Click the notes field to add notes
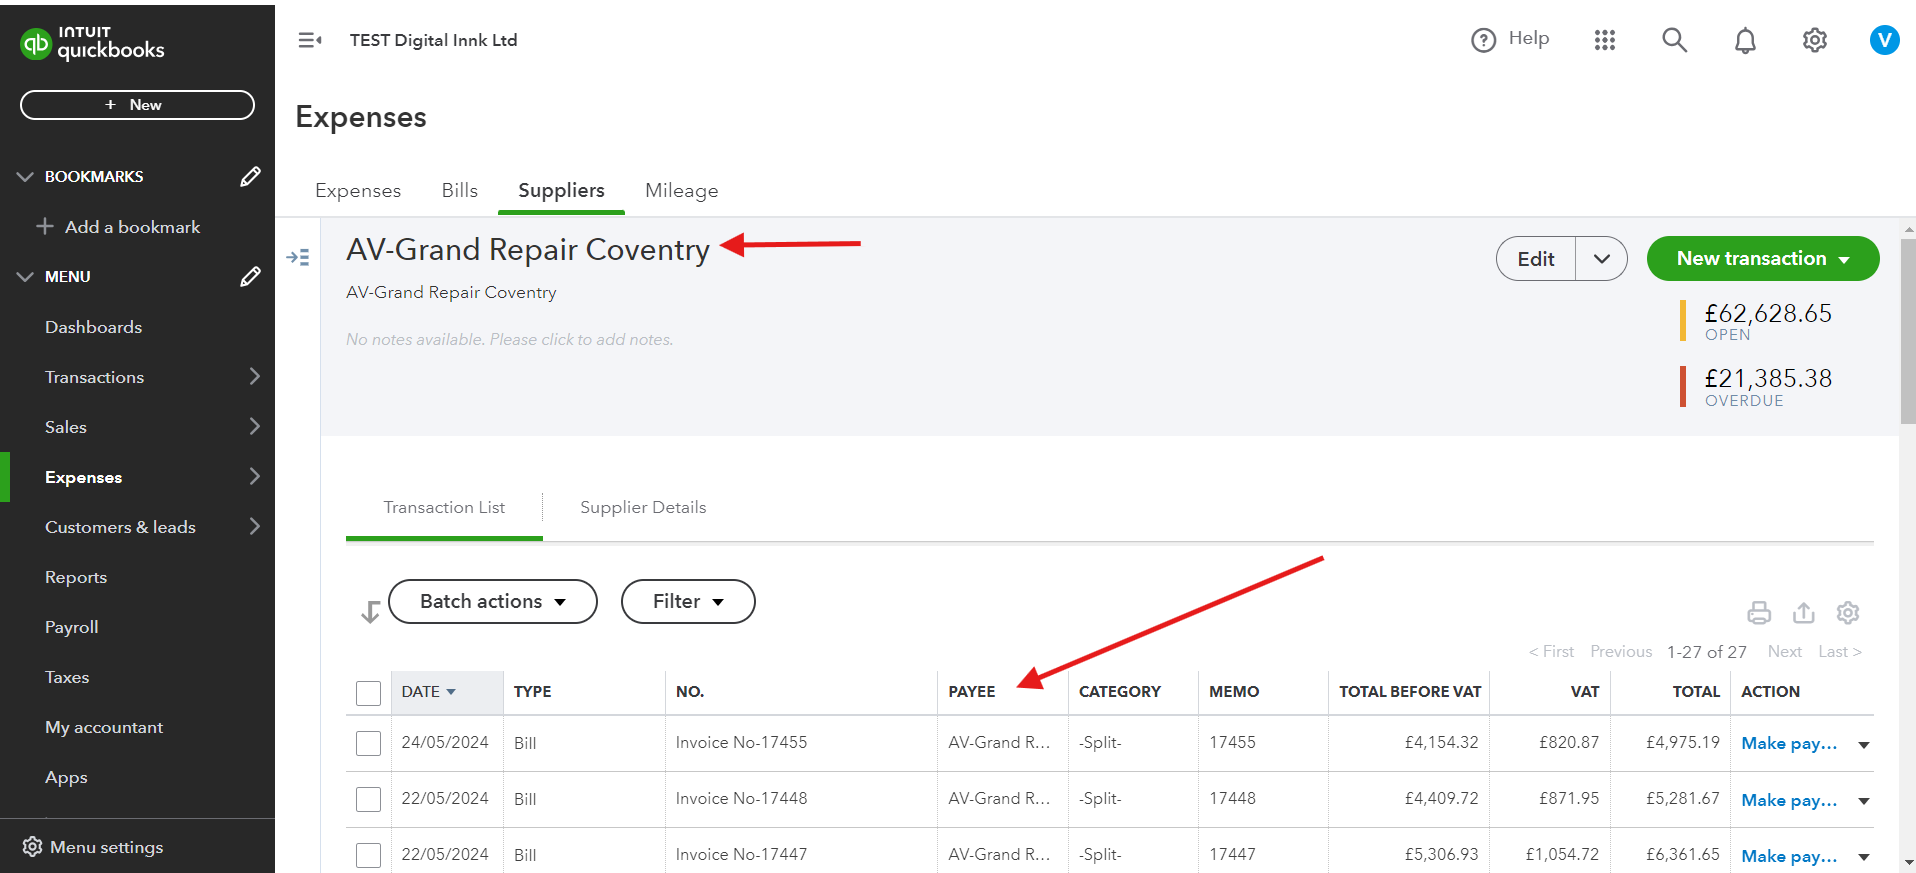1916x873 pixels. [509, 340]
